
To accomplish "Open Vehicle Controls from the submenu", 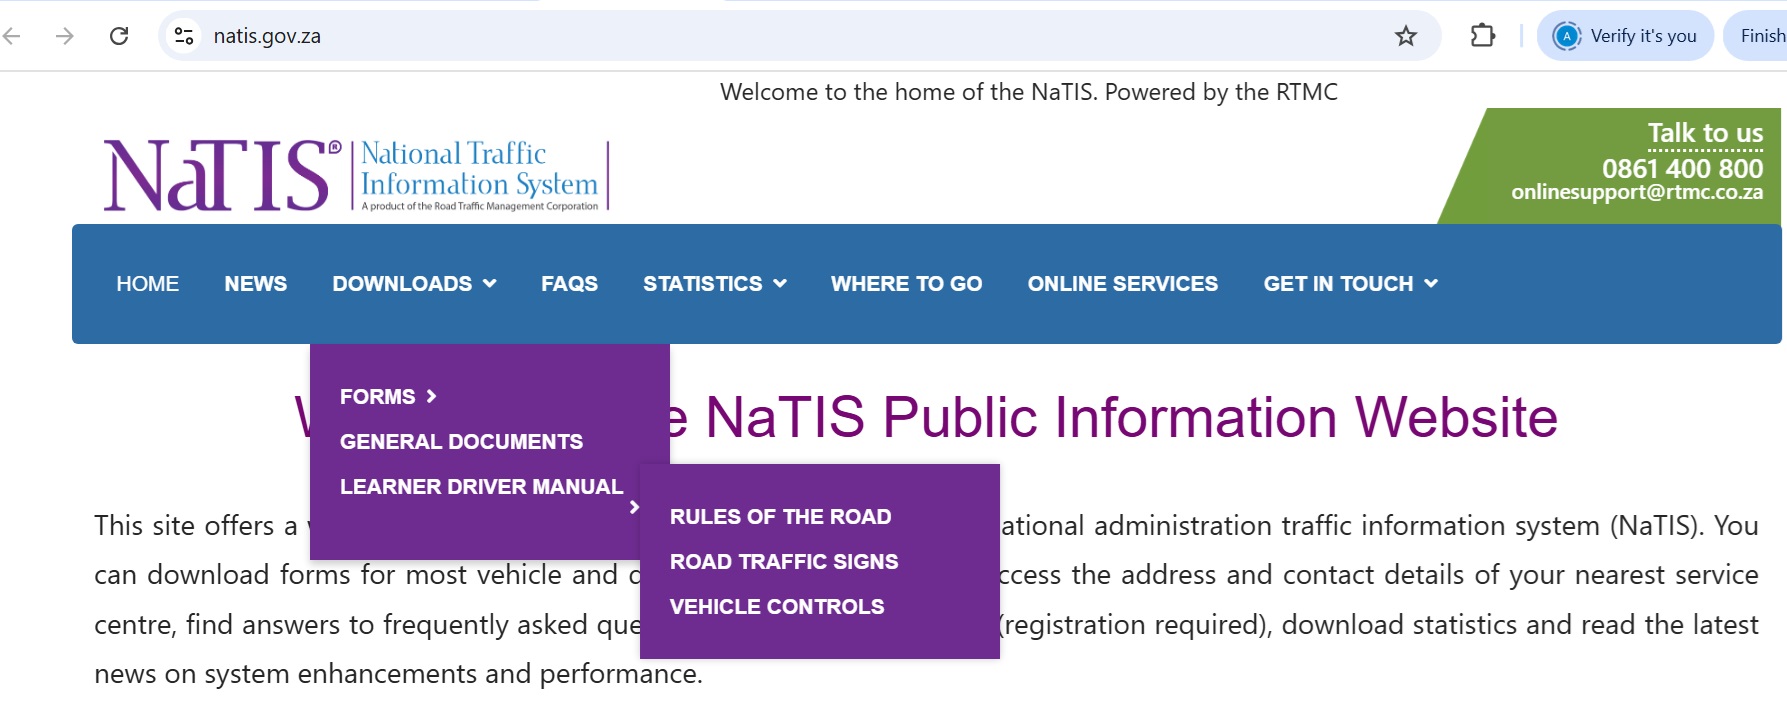I will pyautogui.click(x=777, y=607).
